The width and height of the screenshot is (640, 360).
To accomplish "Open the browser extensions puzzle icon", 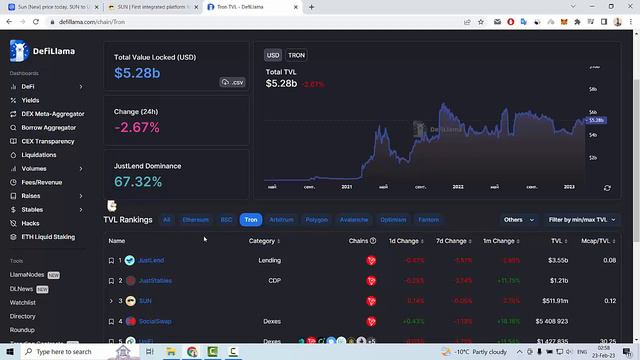I will (x=577, y=22).
